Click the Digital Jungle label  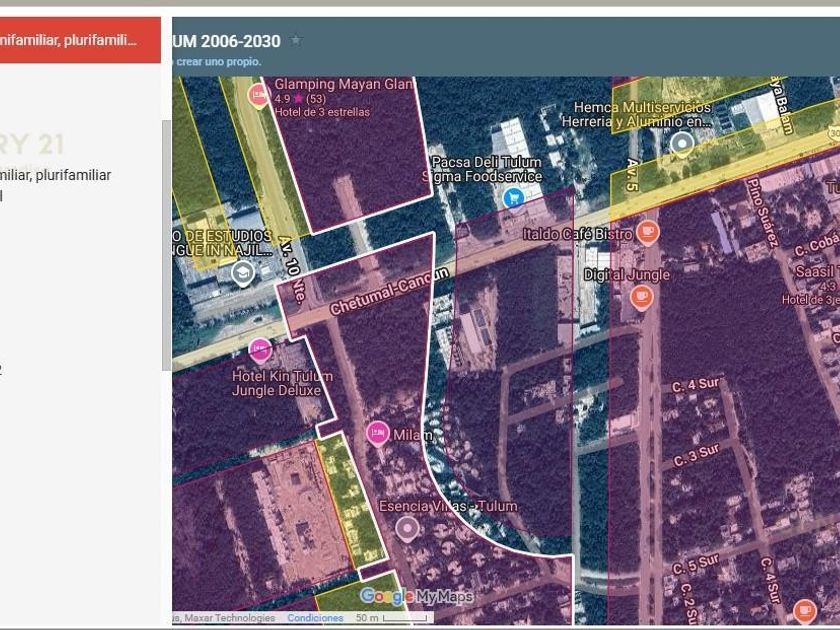click(626, 275)
